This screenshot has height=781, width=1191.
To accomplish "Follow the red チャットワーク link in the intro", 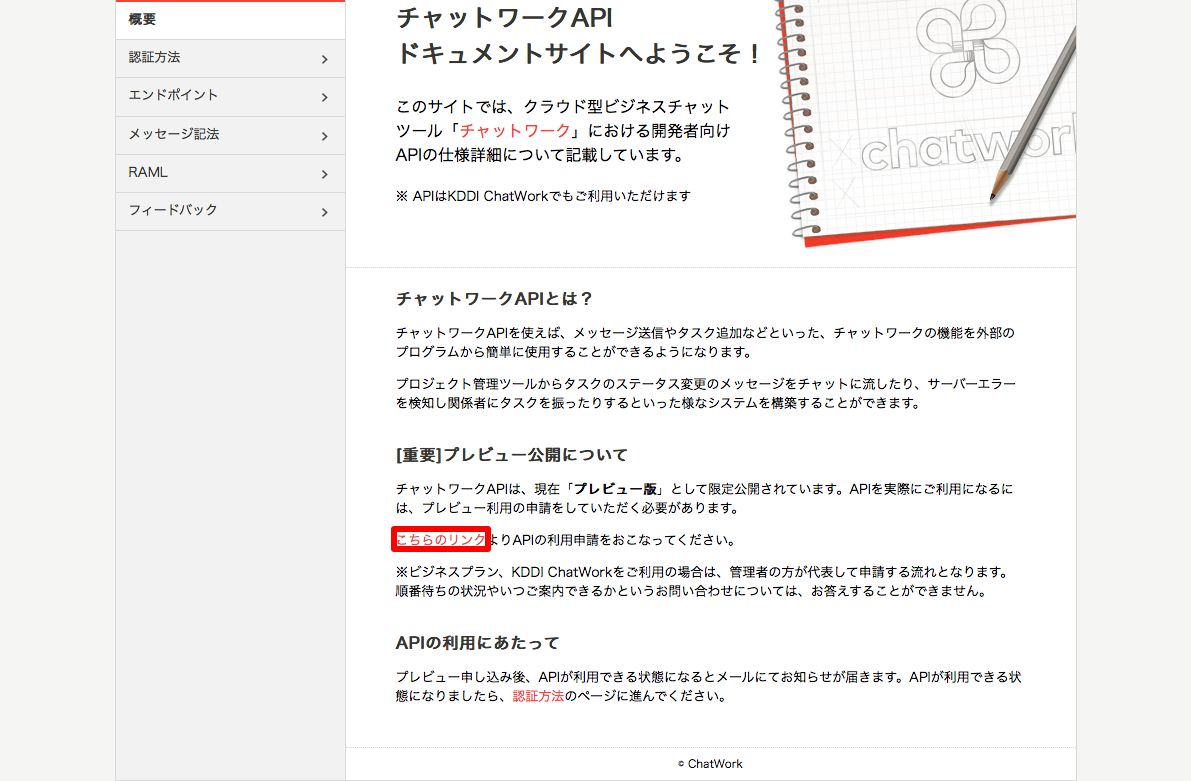I will pos(515,131).
